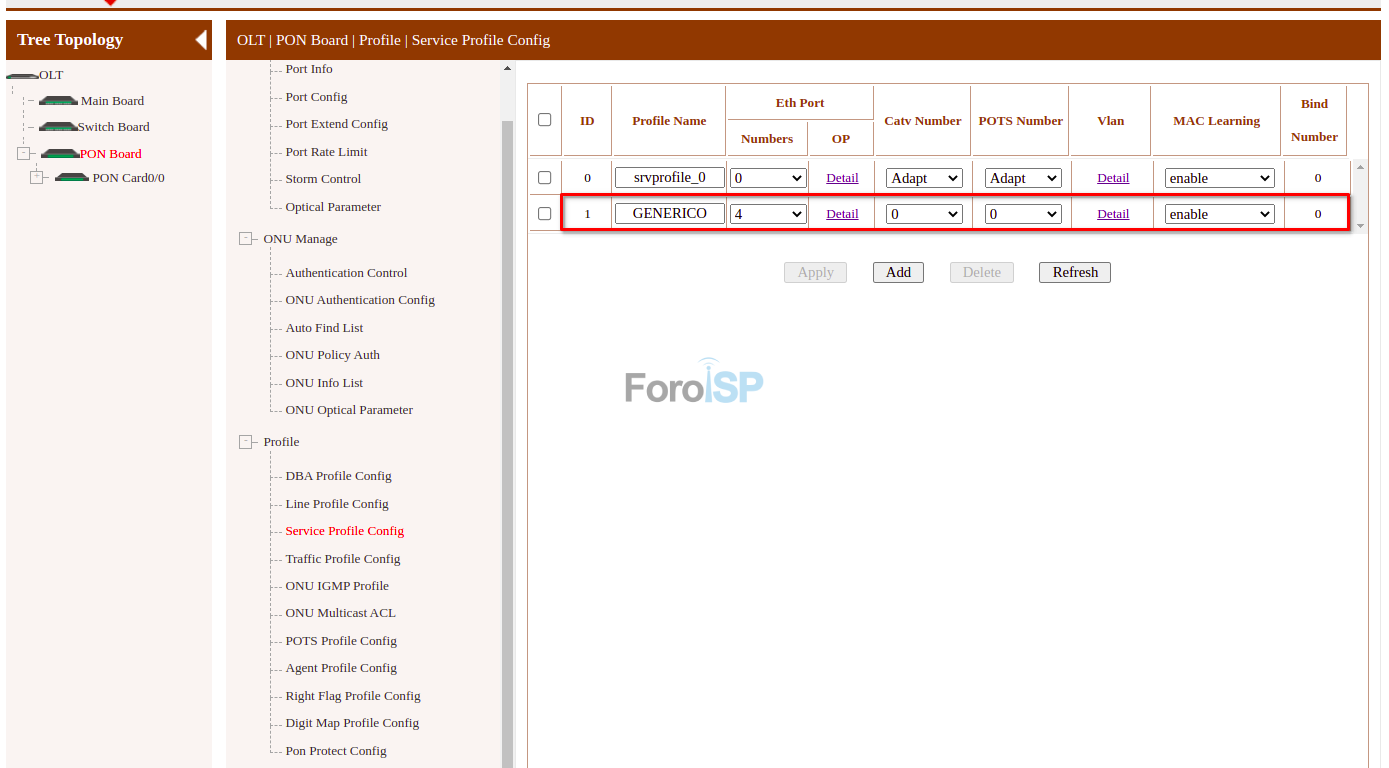Check the checkbox for srvprofile_0 row

[x=544, y=177]
